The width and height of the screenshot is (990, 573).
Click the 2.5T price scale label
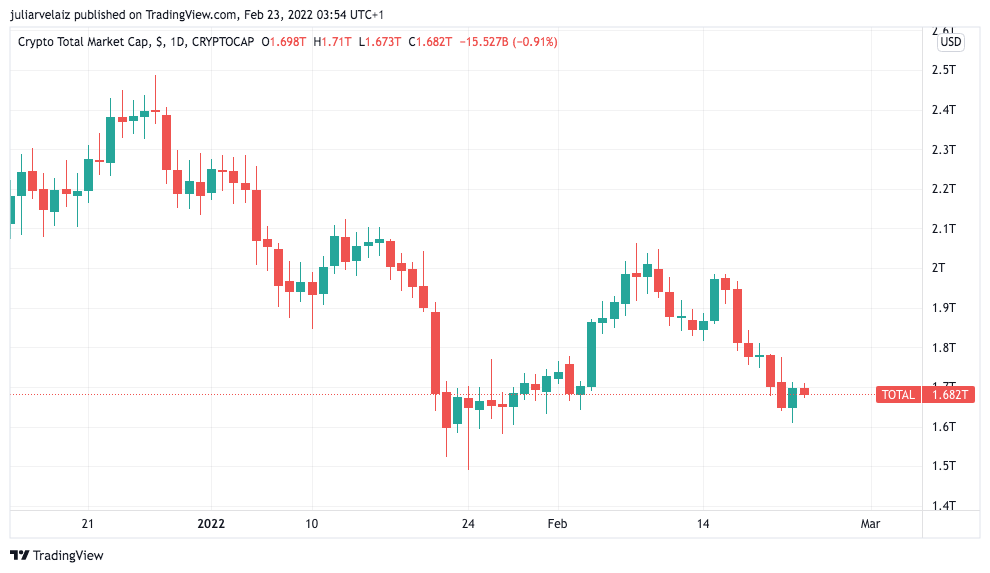coord(944,70)
